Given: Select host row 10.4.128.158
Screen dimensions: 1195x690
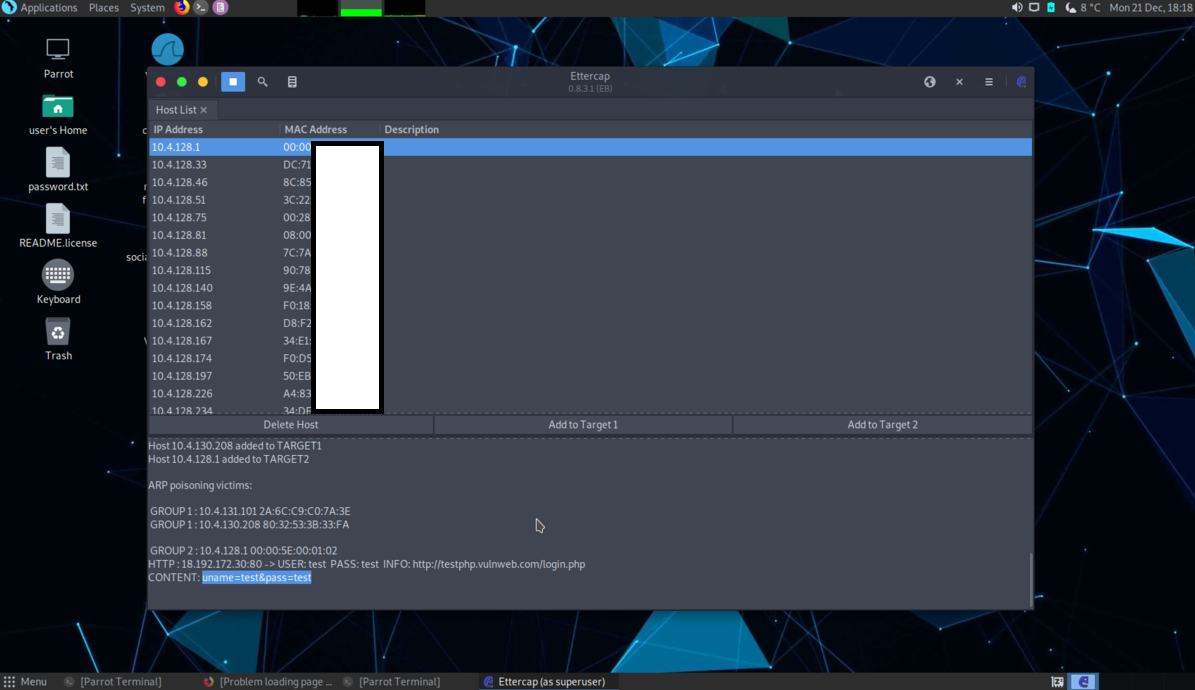Looking at the screenshot, I should (x=591, y=305).
